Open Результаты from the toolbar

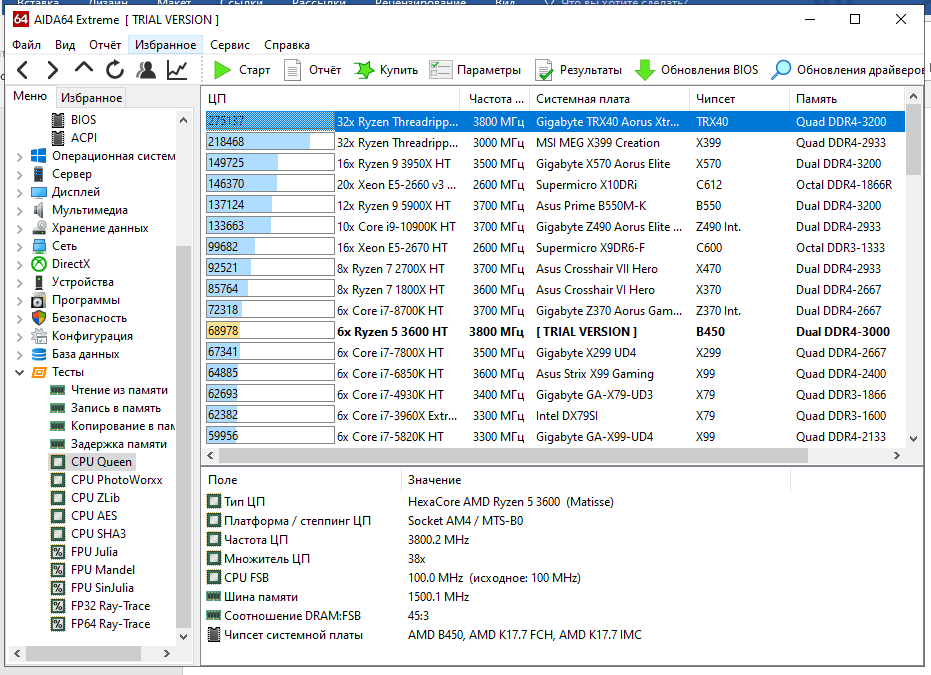point(578,70)
